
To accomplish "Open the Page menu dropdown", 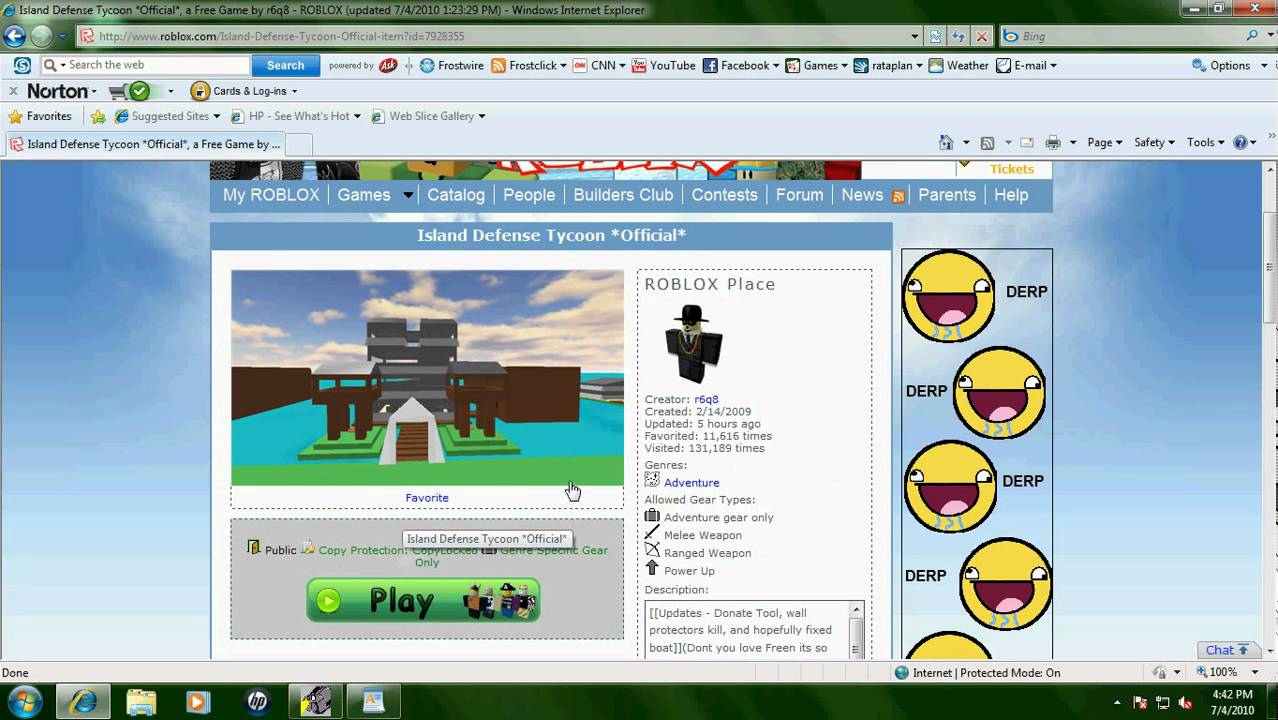I will (x=1104, y=142).
